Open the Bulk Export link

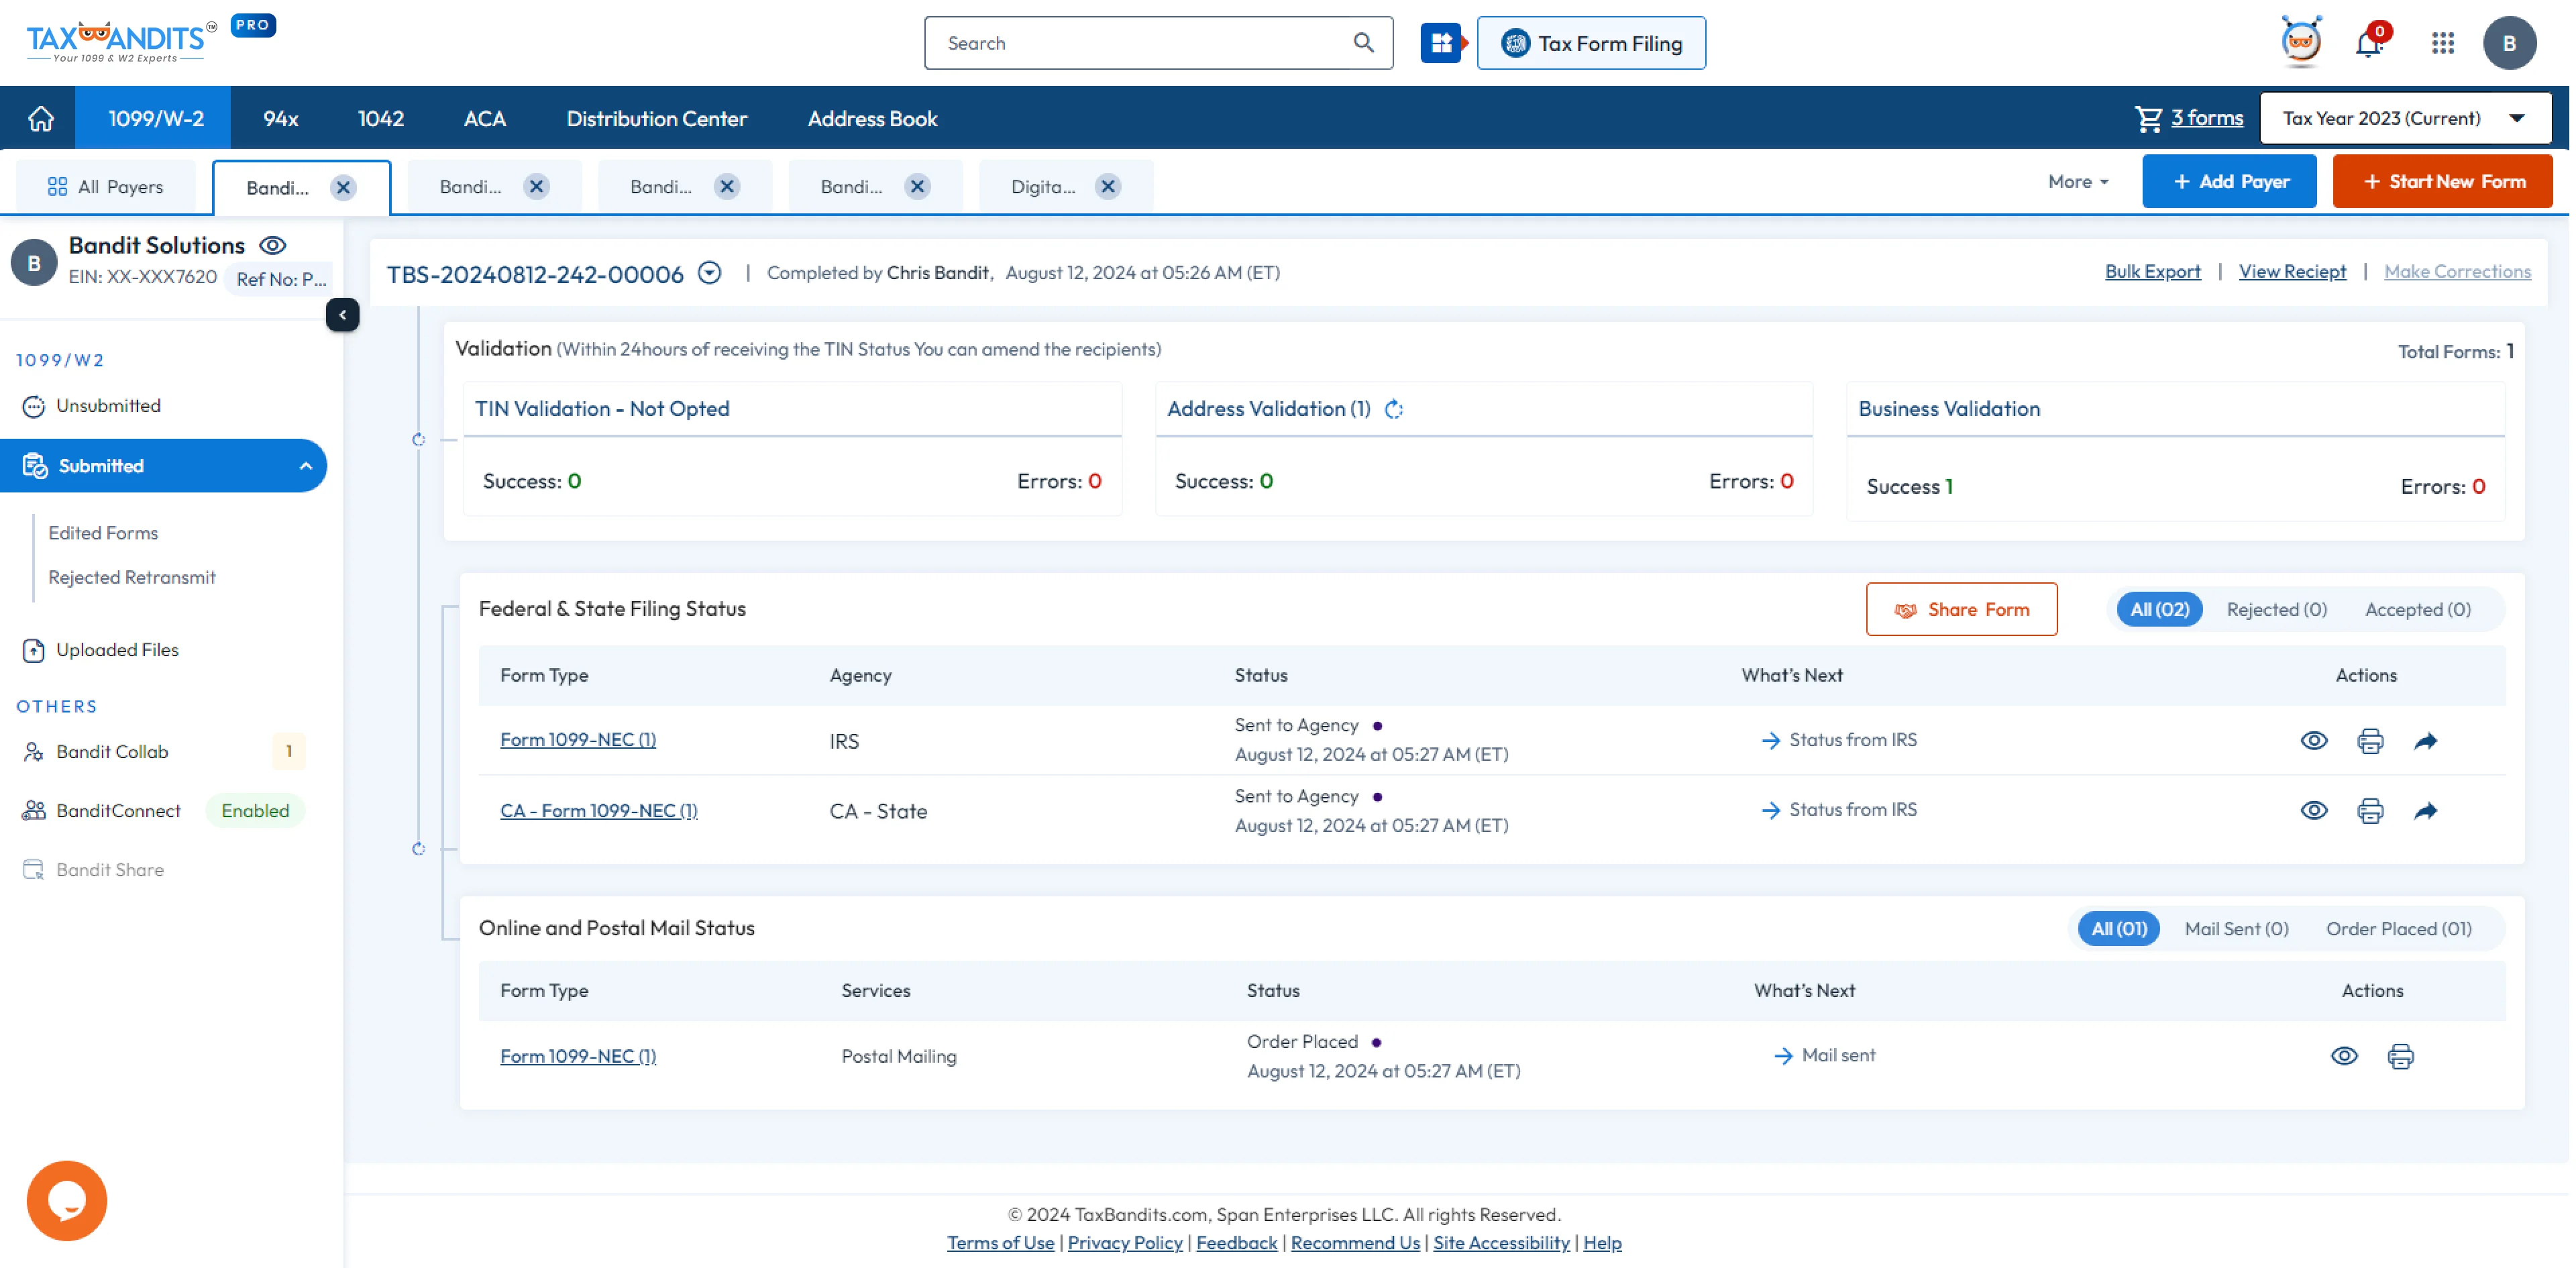tap(2153, 272)
